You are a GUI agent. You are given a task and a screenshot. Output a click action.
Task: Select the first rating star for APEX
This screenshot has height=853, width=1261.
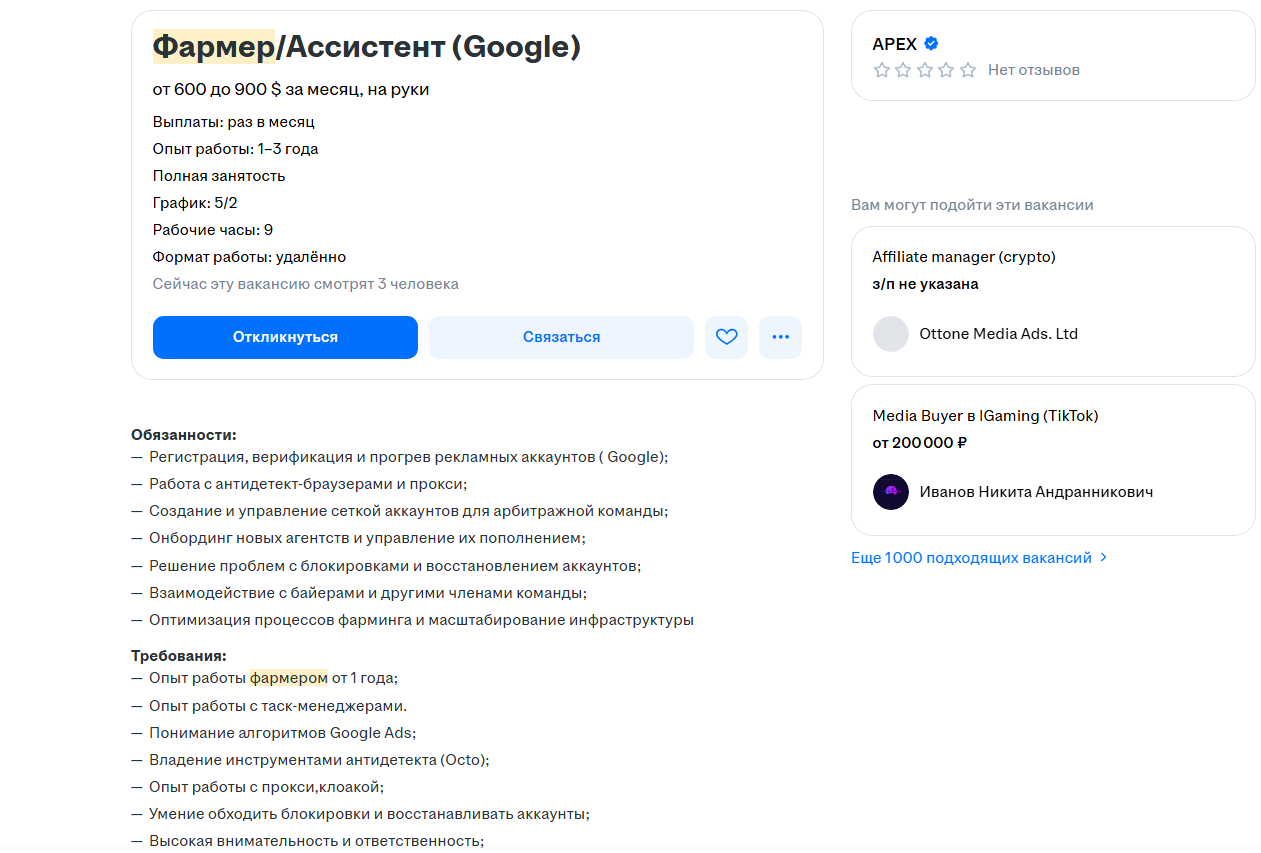[x=881, y=70]
